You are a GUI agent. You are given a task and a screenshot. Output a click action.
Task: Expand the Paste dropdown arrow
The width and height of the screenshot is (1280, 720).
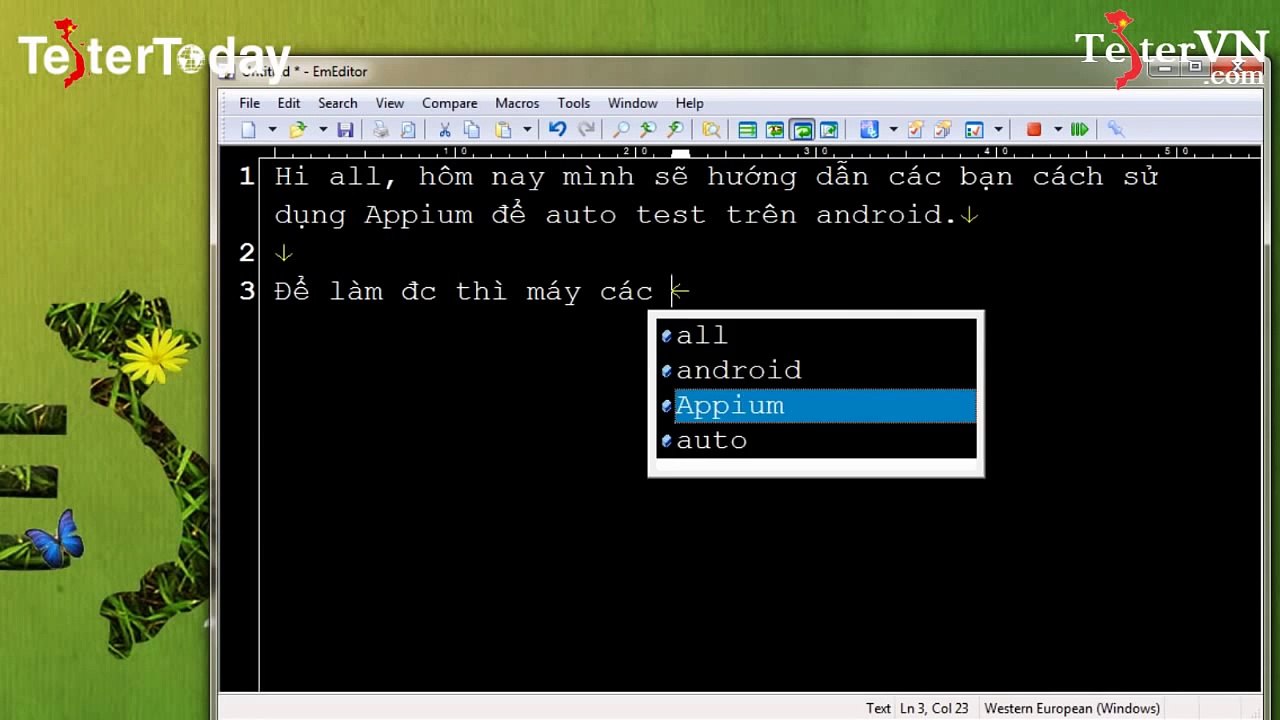[527, 130]
